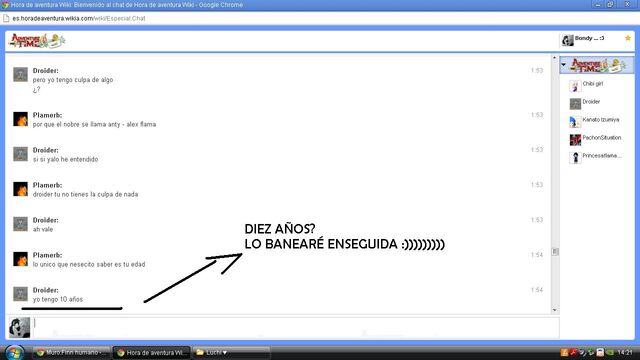Click the yellow star beside Bondy's name
The width and height of the screenshot is (640, 360).
(628, 38)
